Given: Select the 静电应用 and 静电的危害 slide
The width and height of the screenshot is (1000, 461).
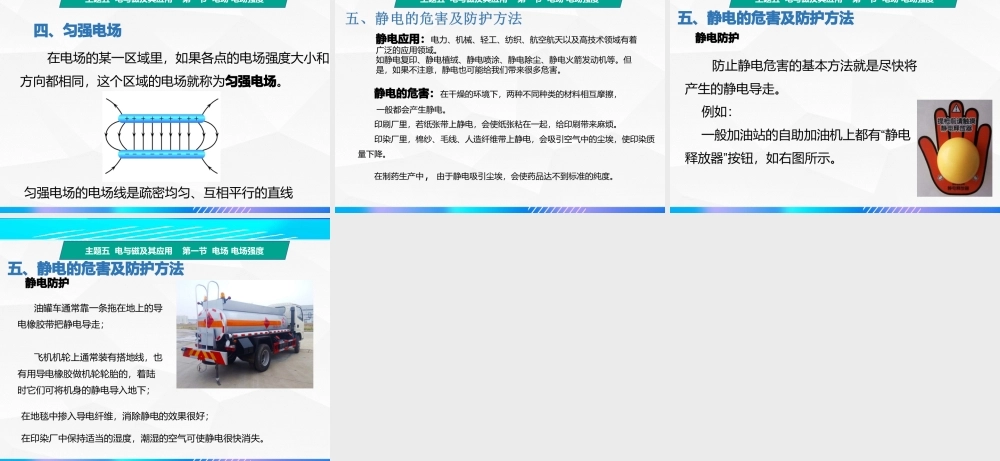Looking at the screenshot, I should click(500, 106).
